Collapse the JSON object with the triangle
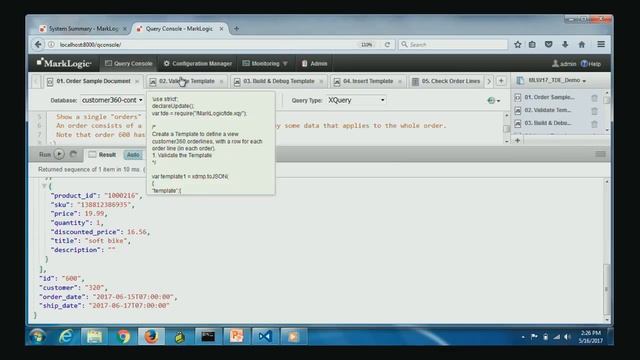This screenshot has height=360, width=640. click(x=44, y=186)
